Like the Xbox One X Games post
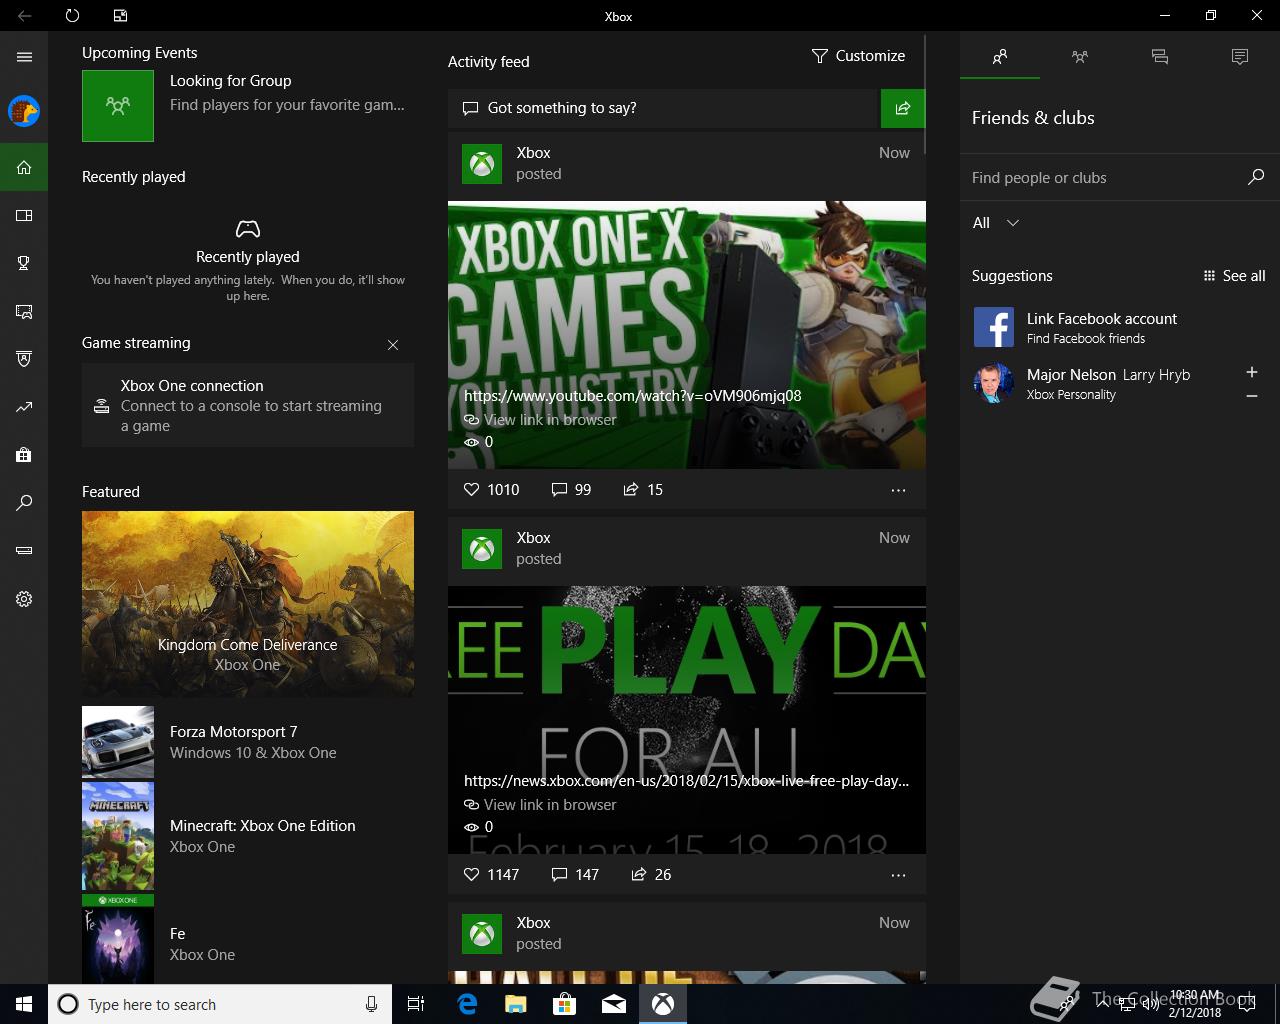1280x1024 pixels. pyautogui.click(x=491, y=489)
